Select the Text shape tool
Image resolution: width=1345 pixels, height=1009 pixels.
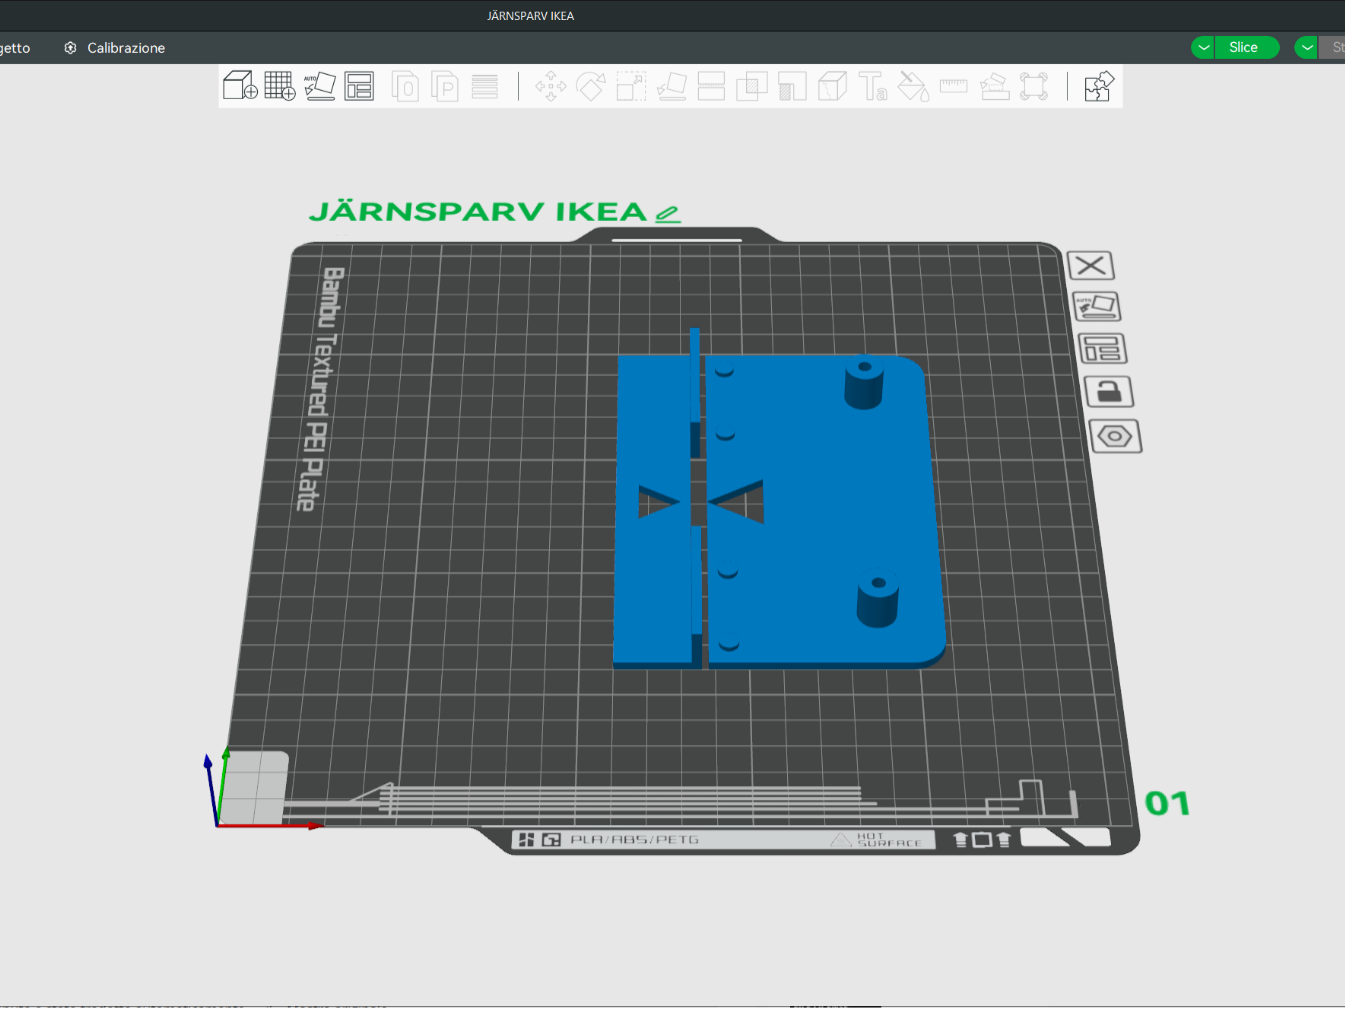872,86
